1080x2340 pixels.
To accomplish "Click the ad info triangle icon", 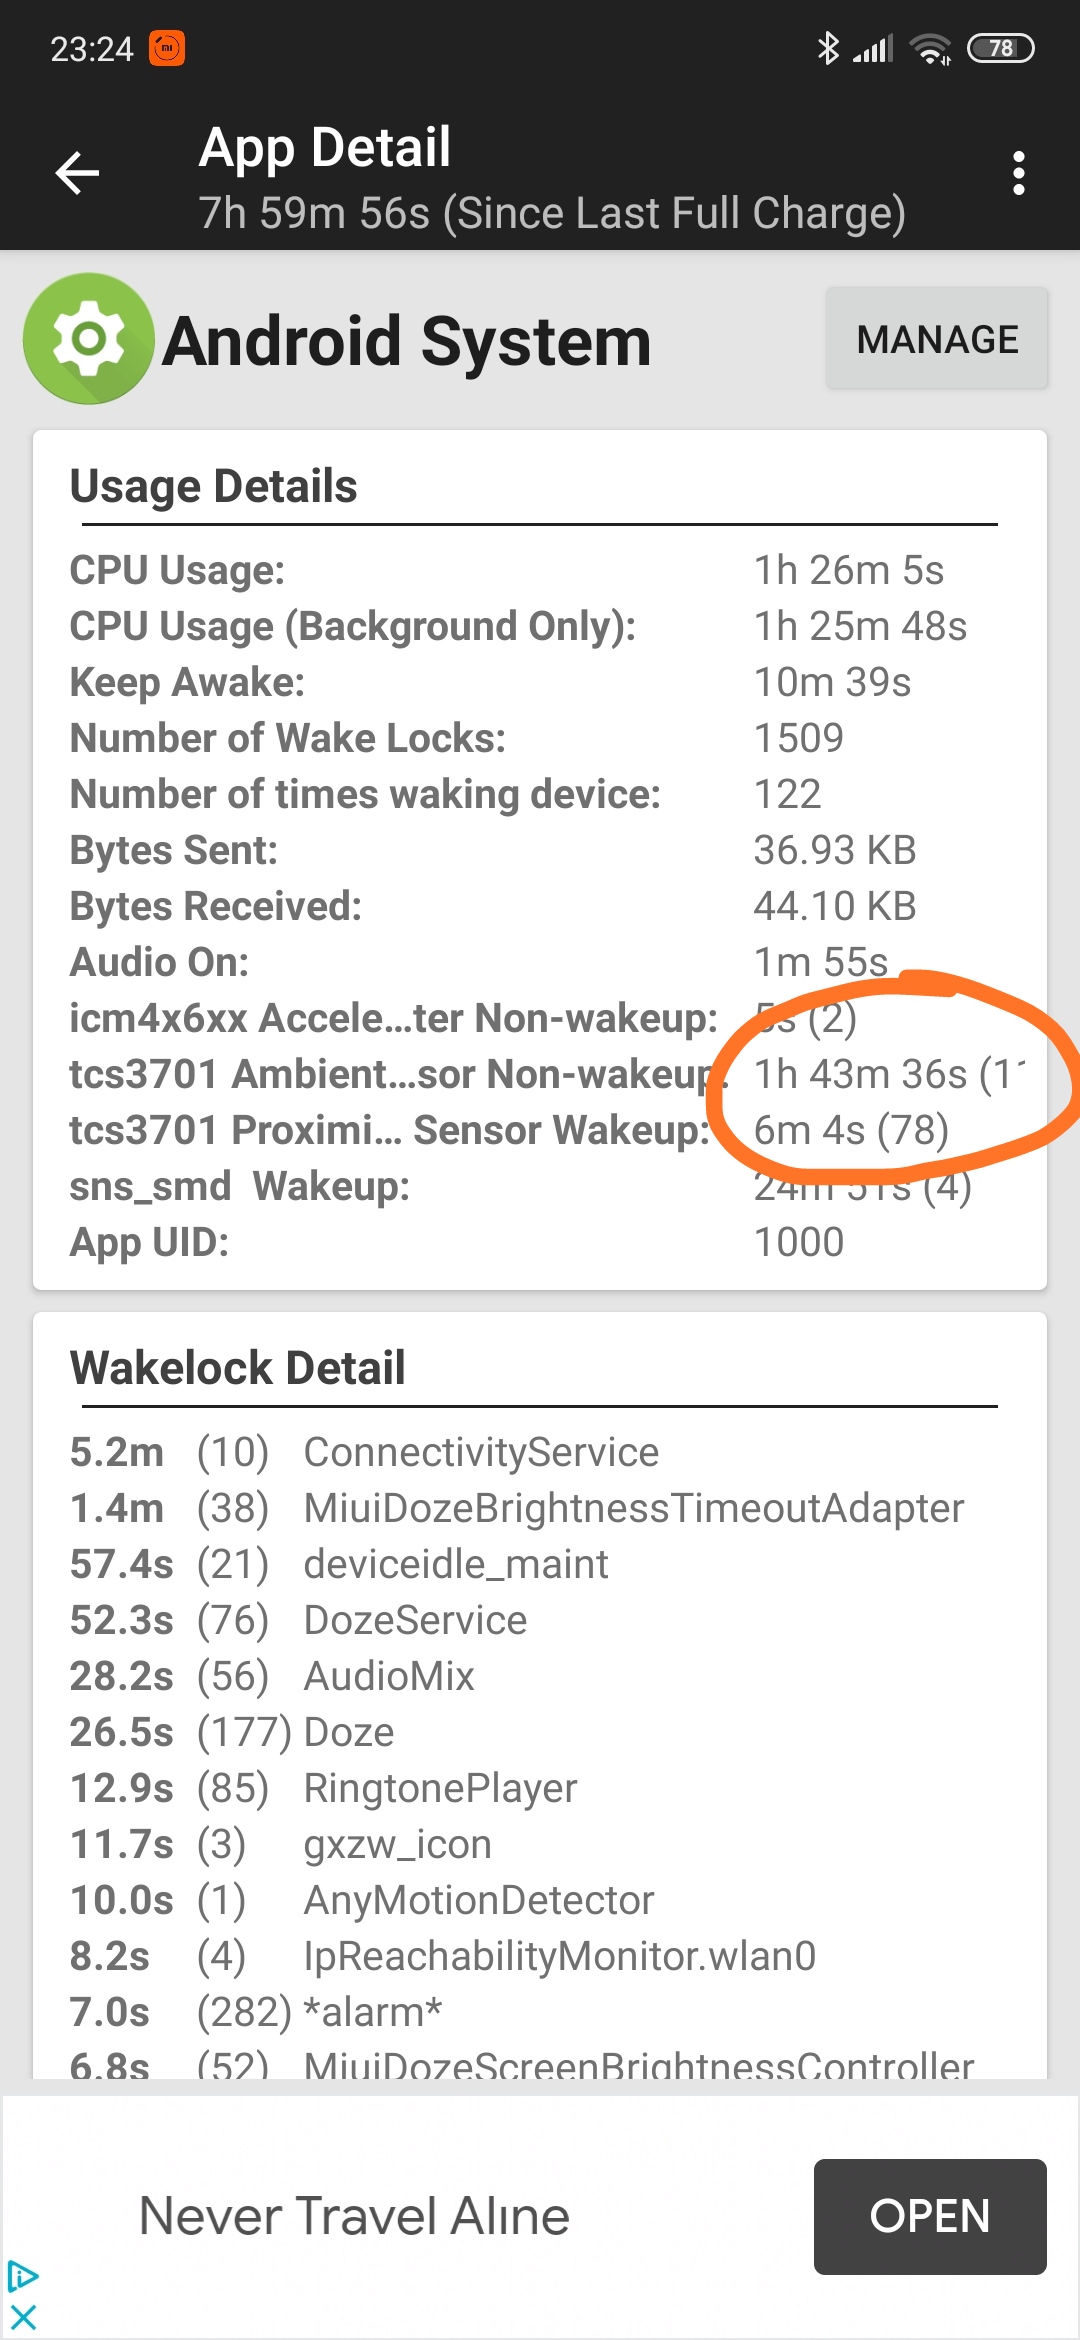I will click(22, 2277).
